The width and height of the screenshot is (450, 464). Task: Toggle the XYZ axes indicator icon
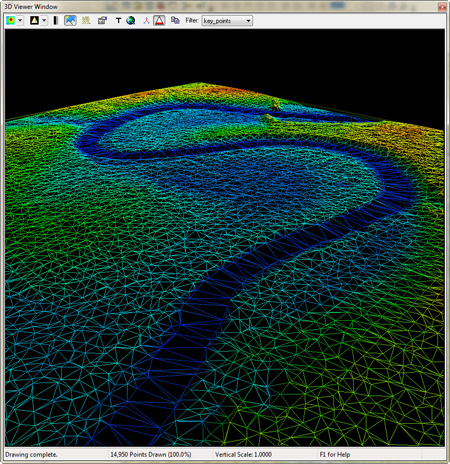[146, 21]
